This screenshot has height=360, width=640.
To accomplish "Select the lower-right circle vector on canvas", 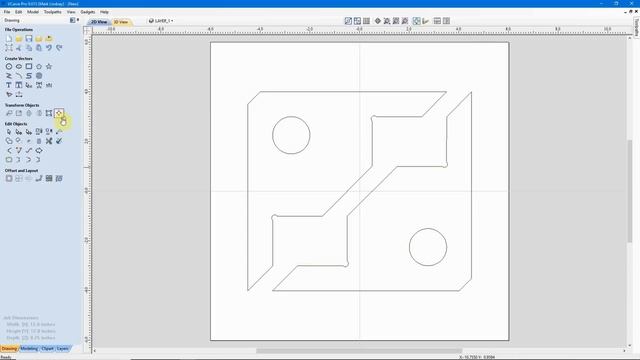I will coord(428,247).
